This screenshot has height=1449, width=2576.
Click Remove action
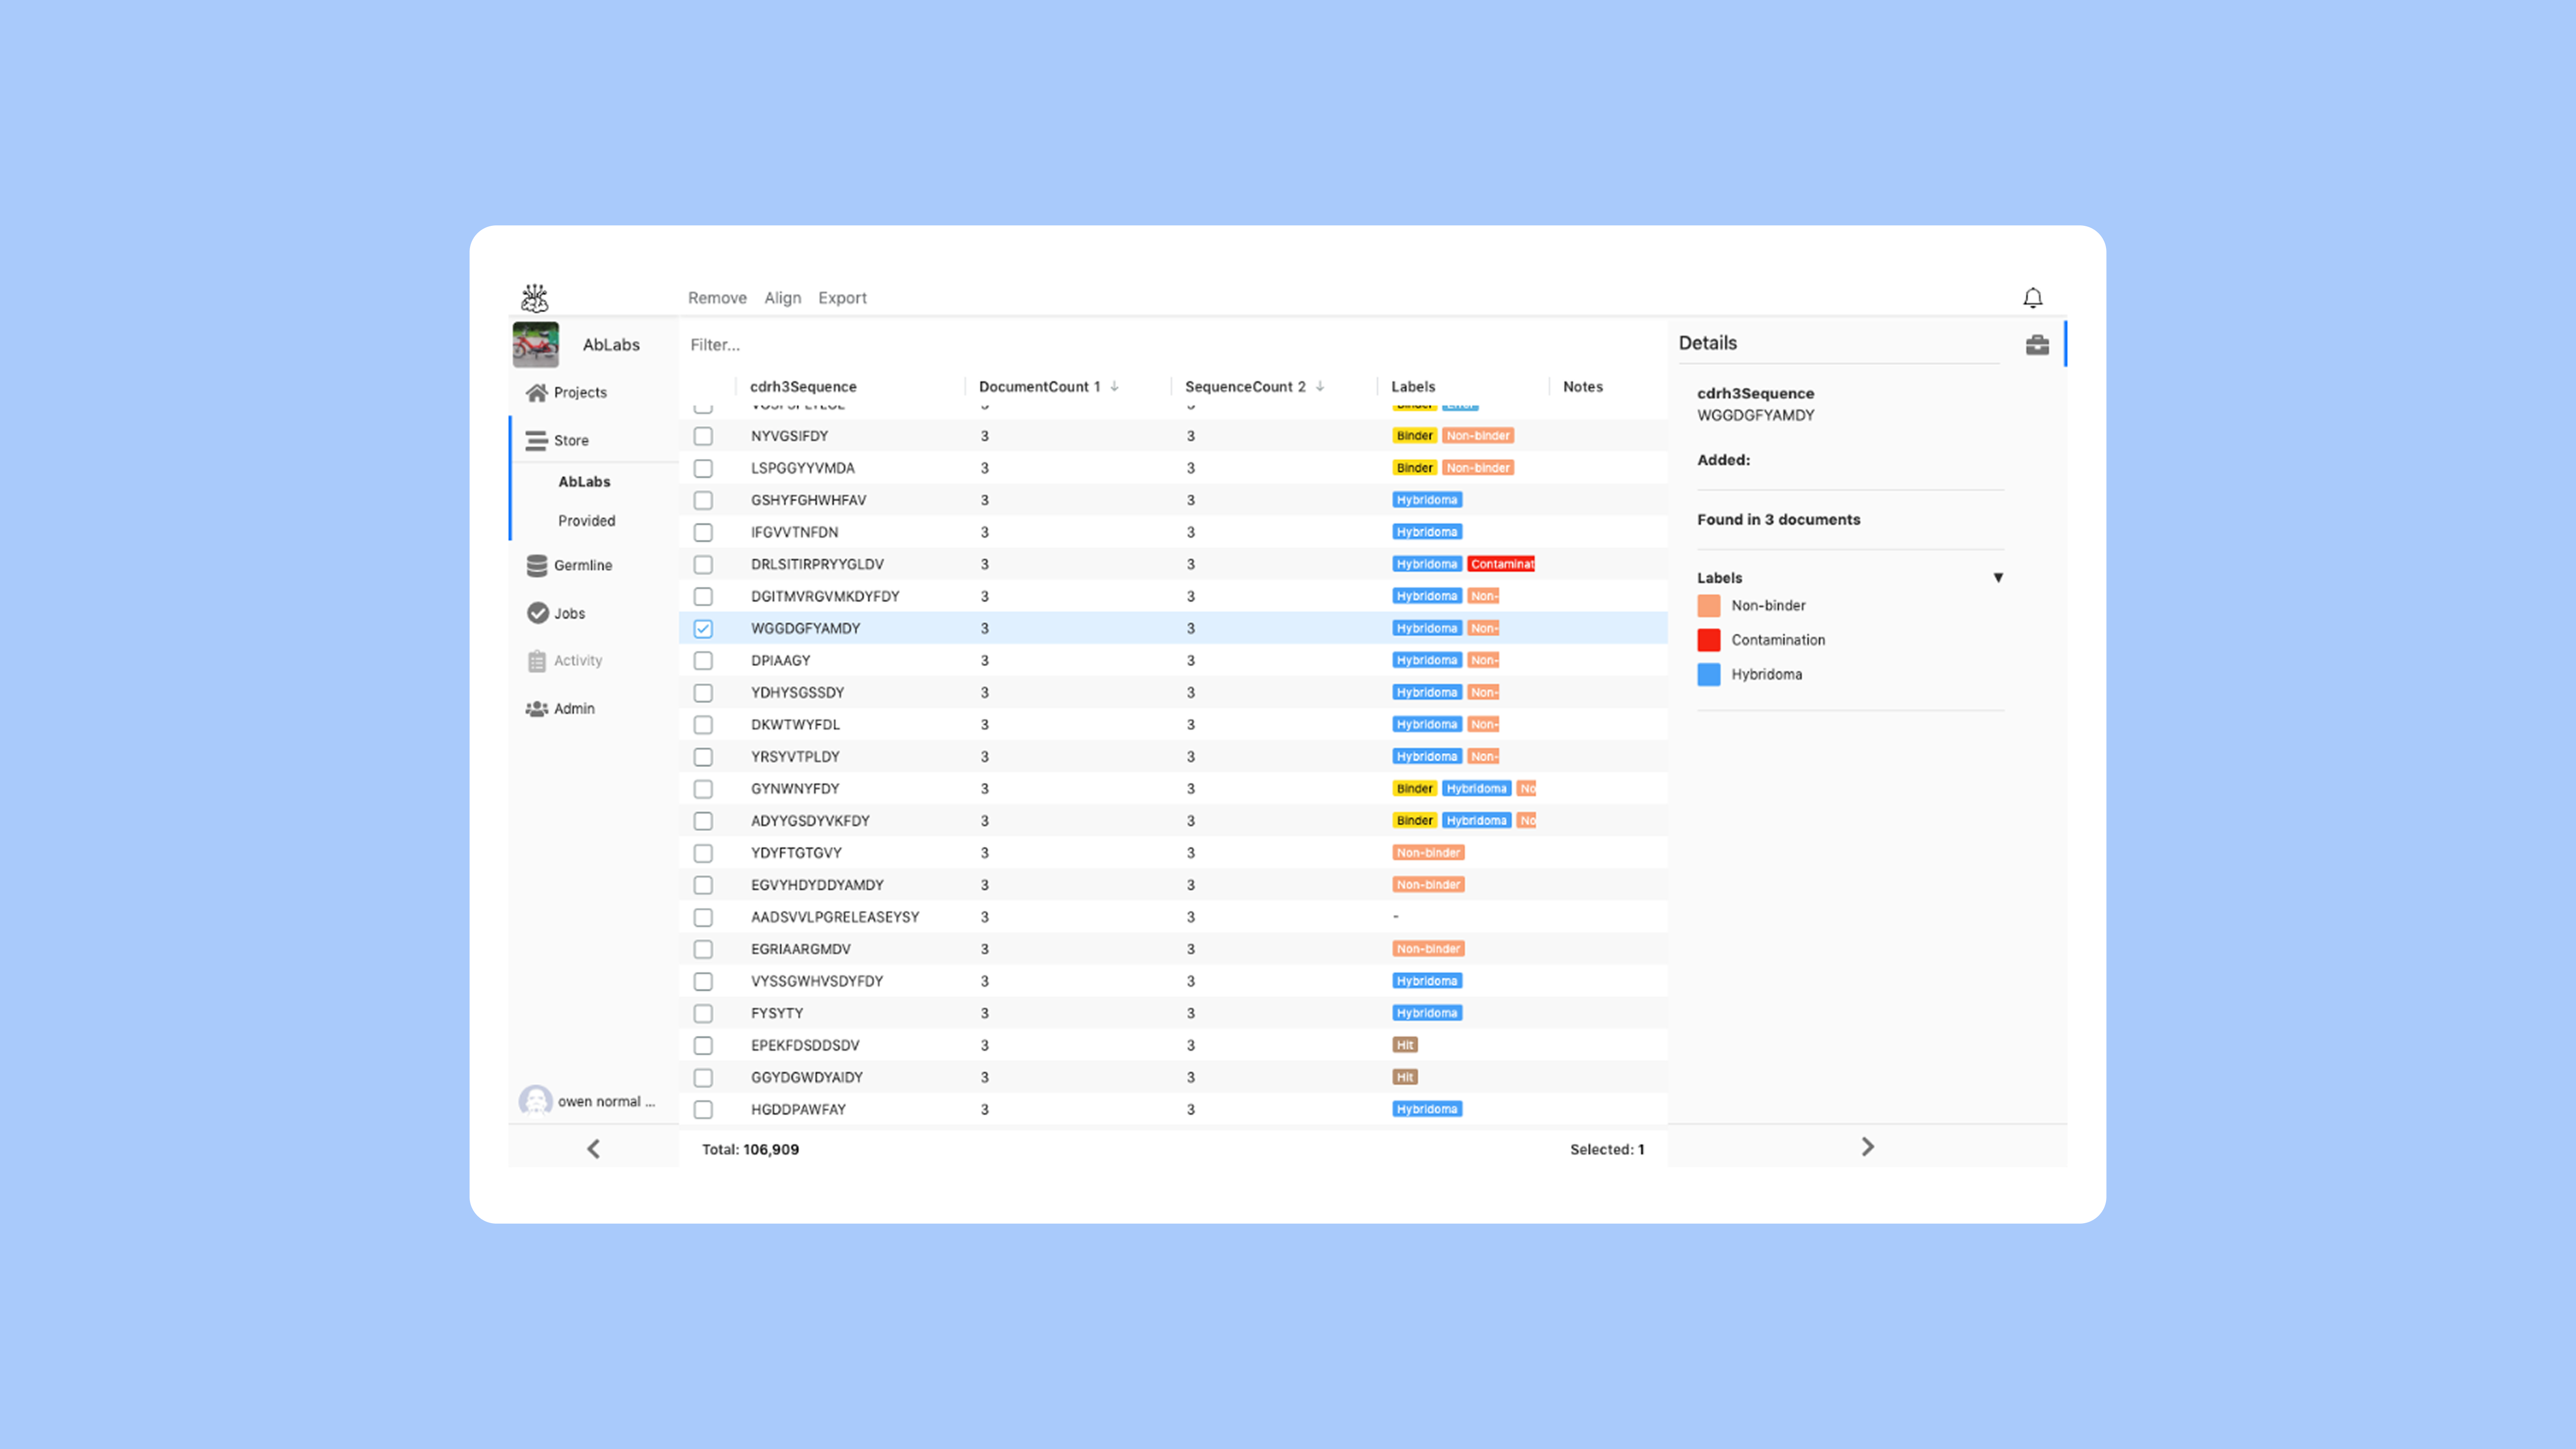point(717,298)
